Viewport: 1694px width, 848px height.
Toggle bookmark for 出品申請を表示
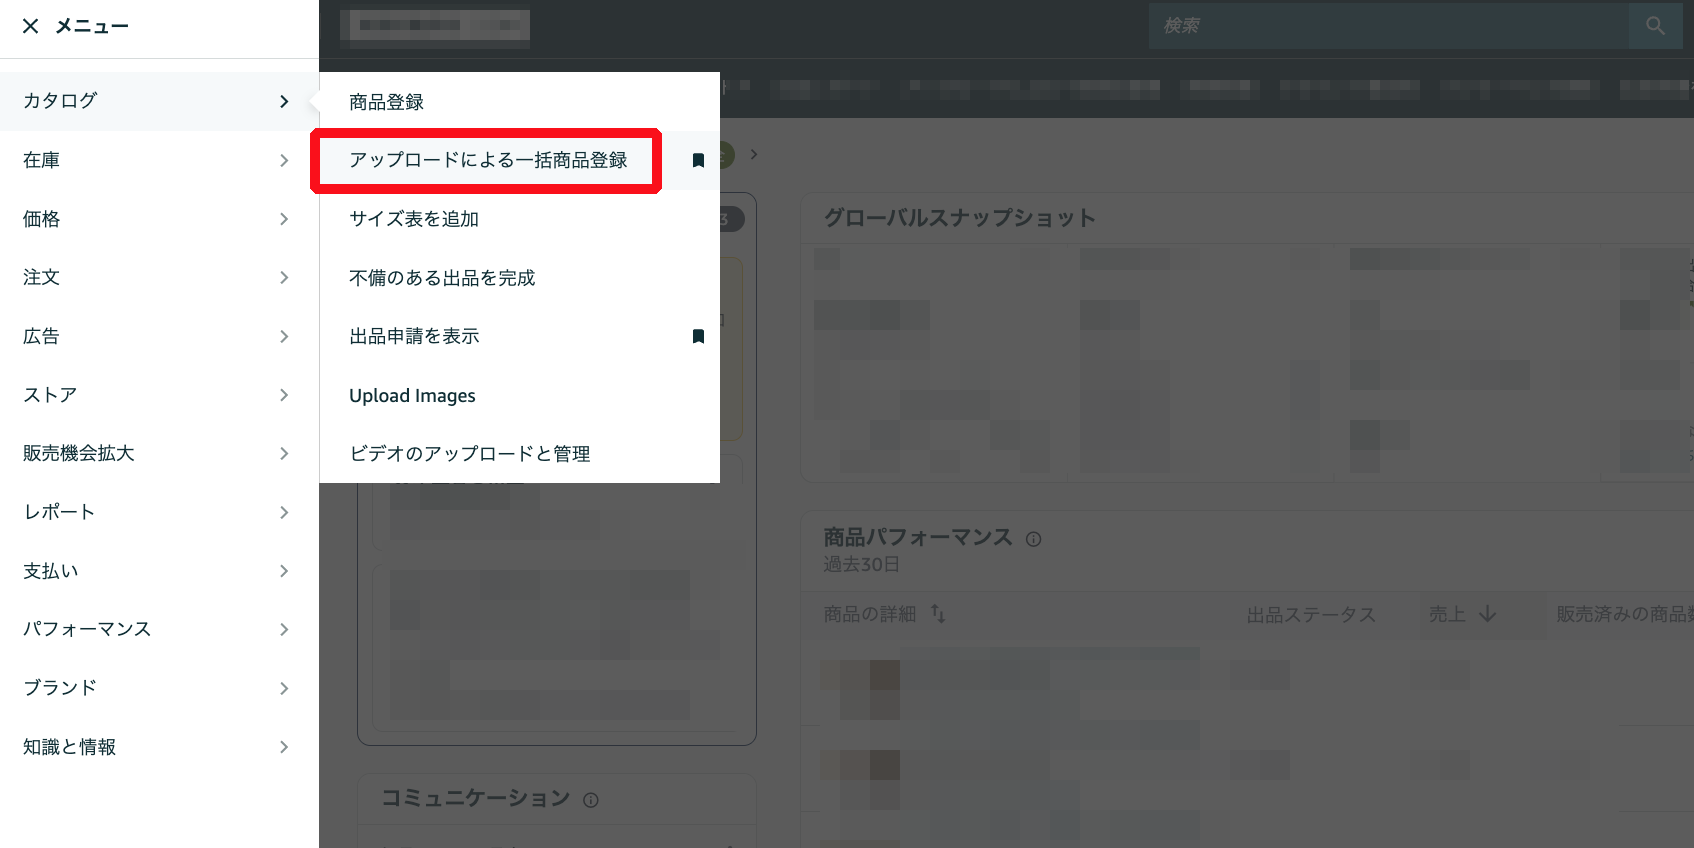[x=698, y=336]
